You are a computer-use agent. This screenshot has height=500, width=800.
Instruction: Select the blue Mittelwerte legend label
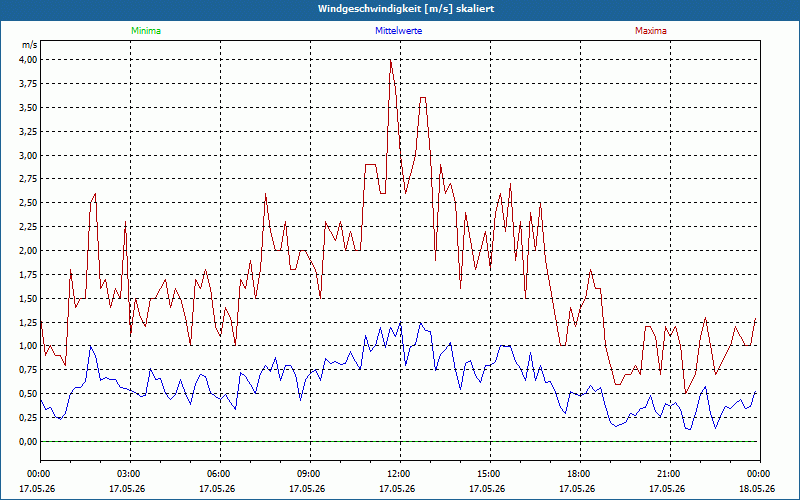pyautogui.click(x=398, y=31)
